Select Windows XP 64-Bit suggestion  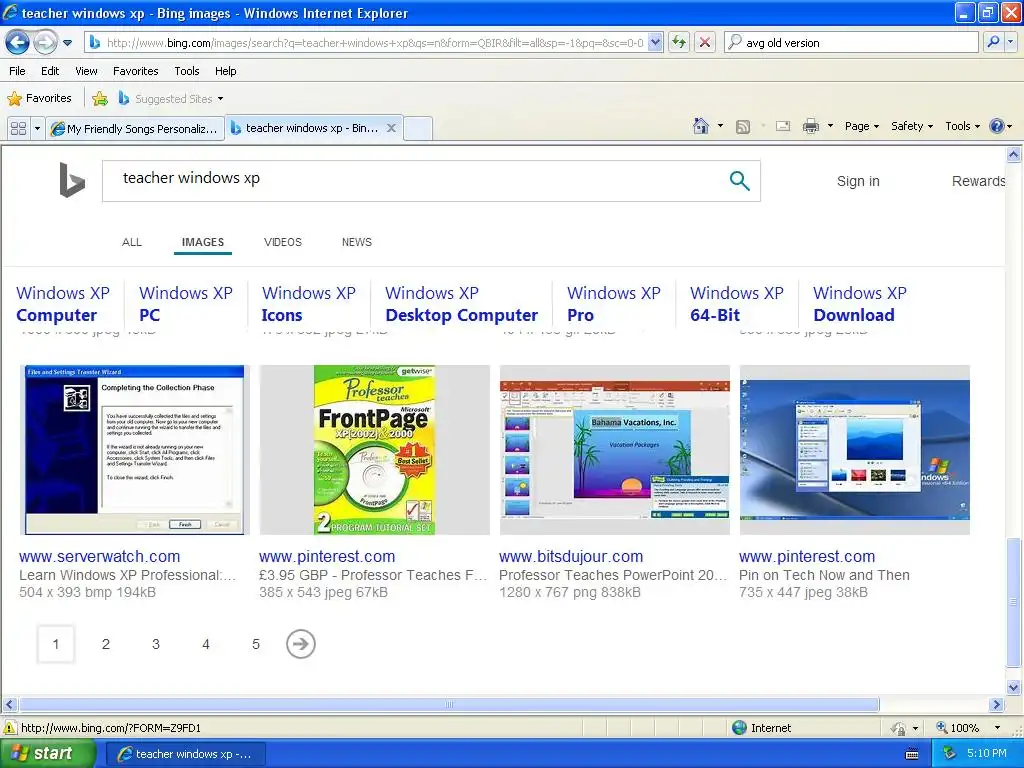click(737, 304)
